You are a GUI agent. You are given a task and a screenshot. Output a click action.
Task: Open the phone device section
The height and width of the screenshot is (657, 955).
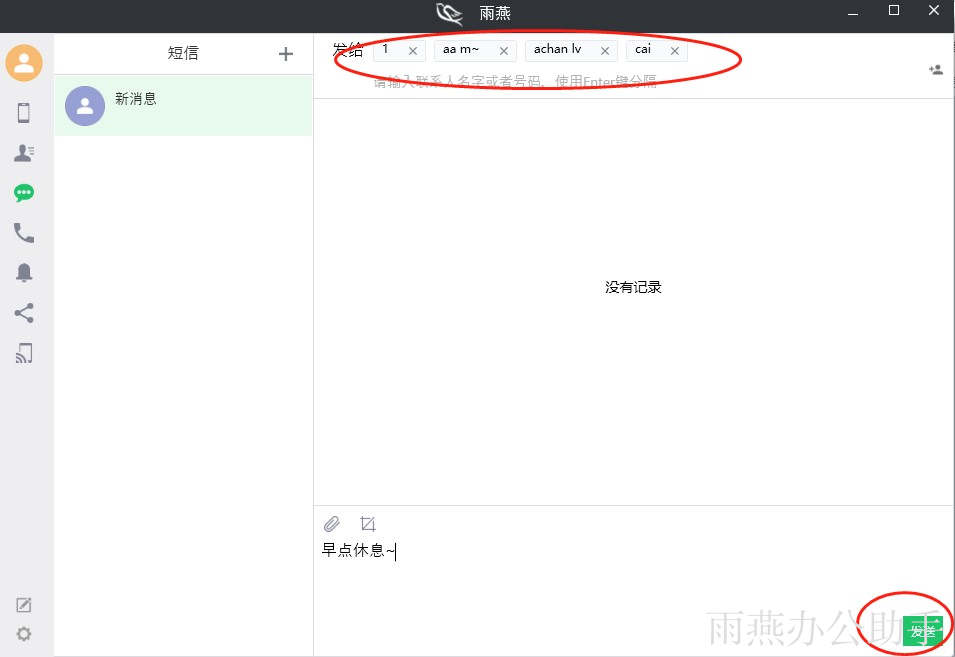tap(24, 113)
